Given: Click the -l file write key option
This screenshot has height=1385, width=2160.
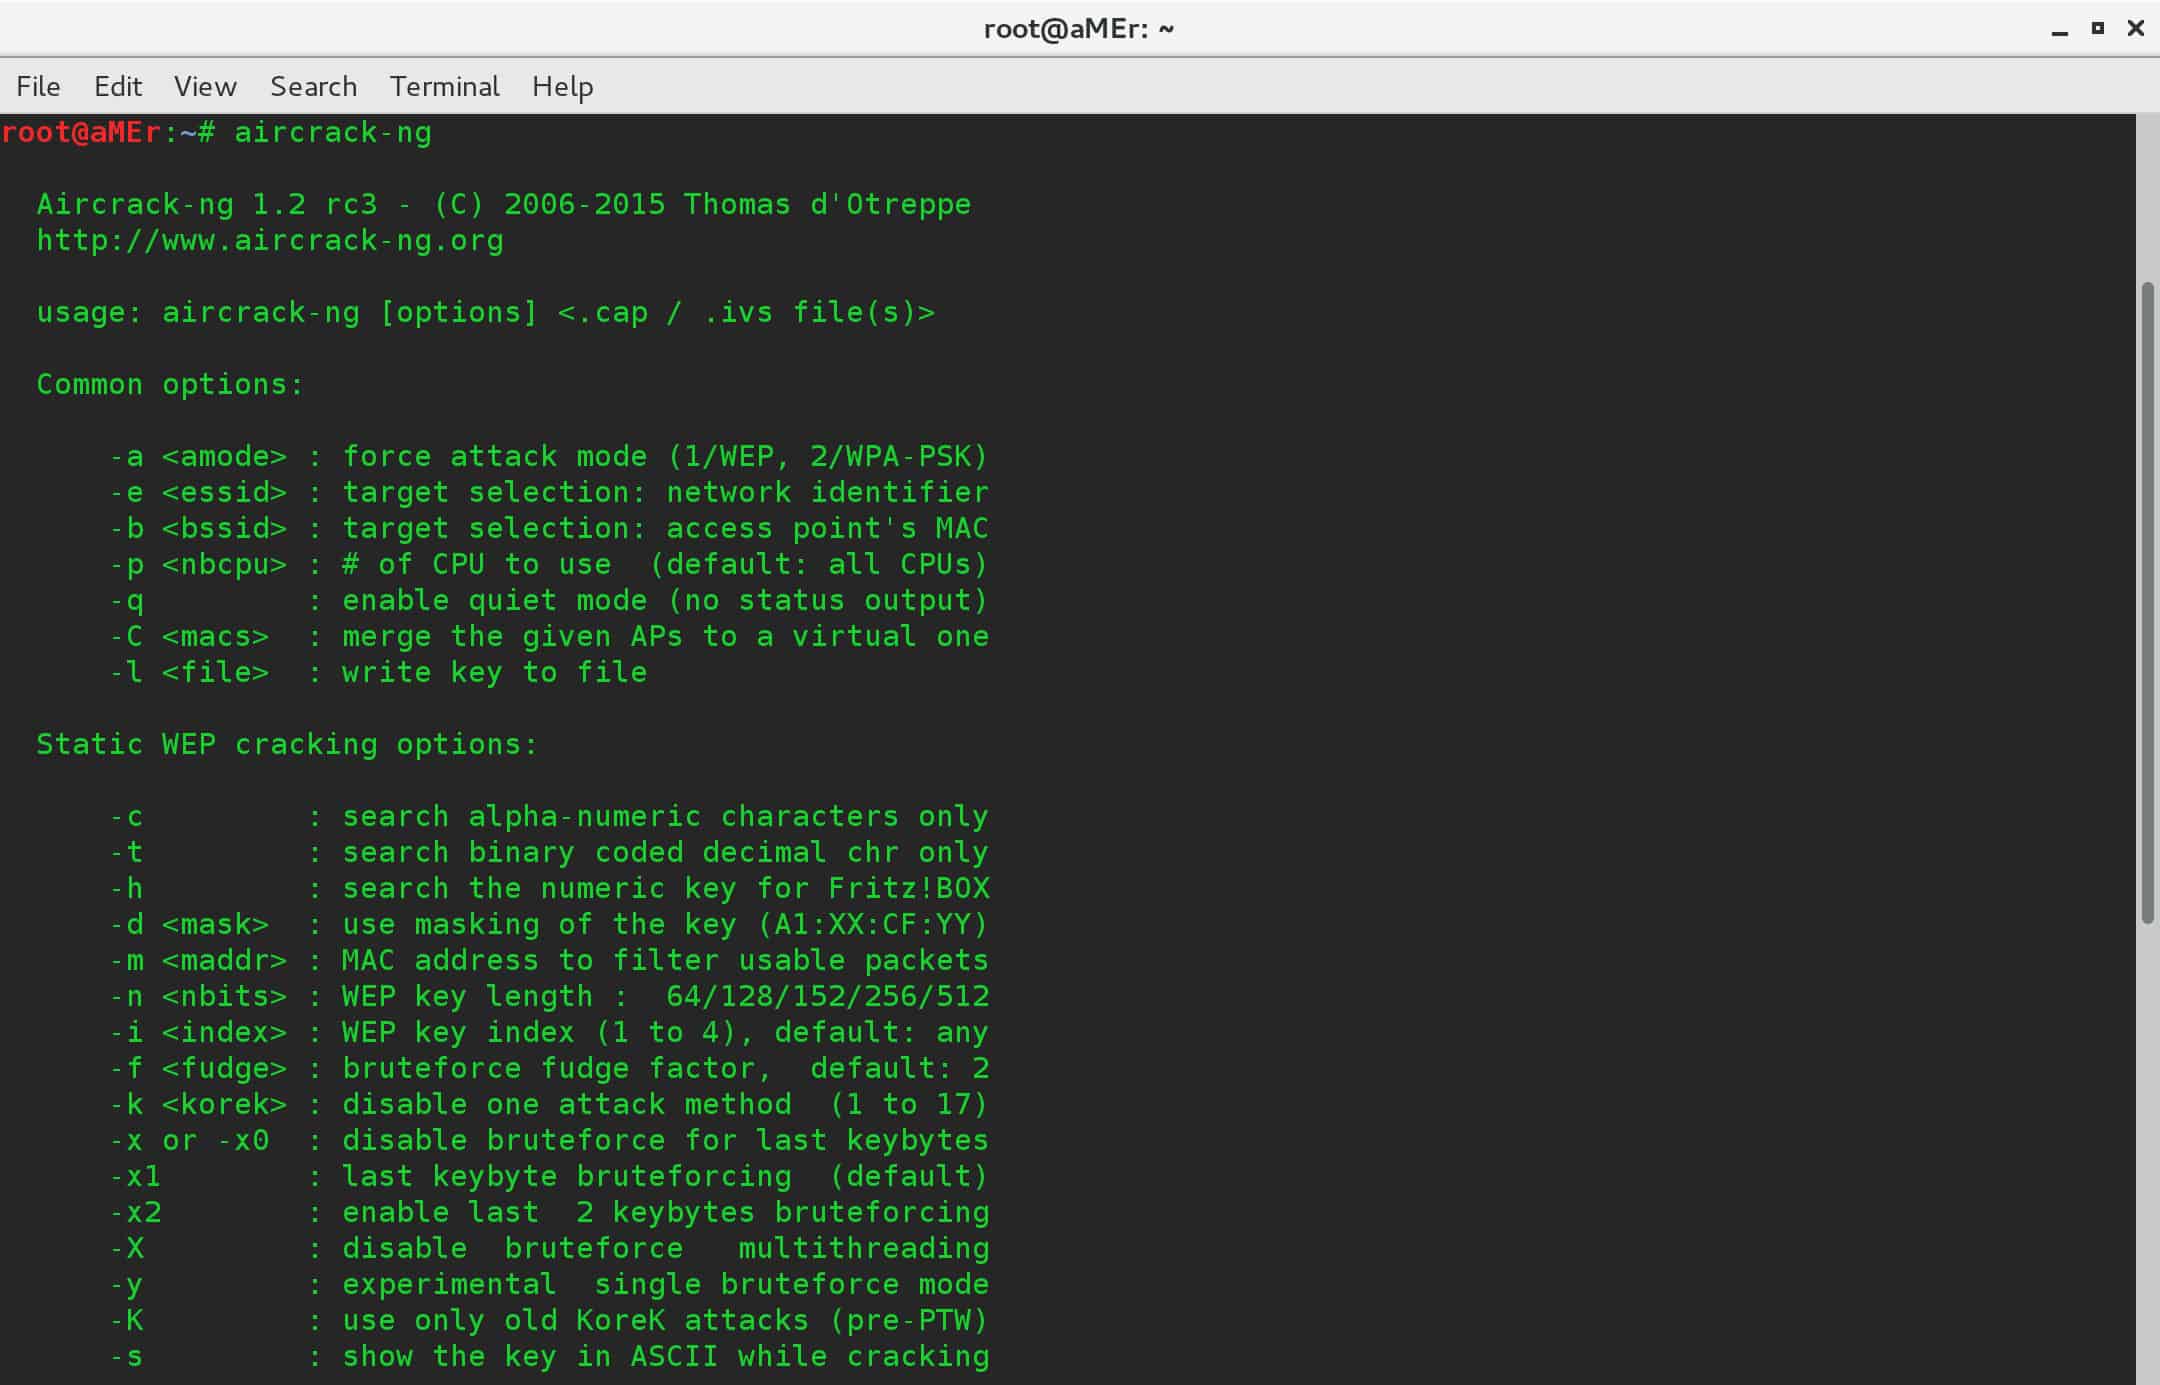Looking at the screenshot, I should pyautogui.click(x=384, y=672).
